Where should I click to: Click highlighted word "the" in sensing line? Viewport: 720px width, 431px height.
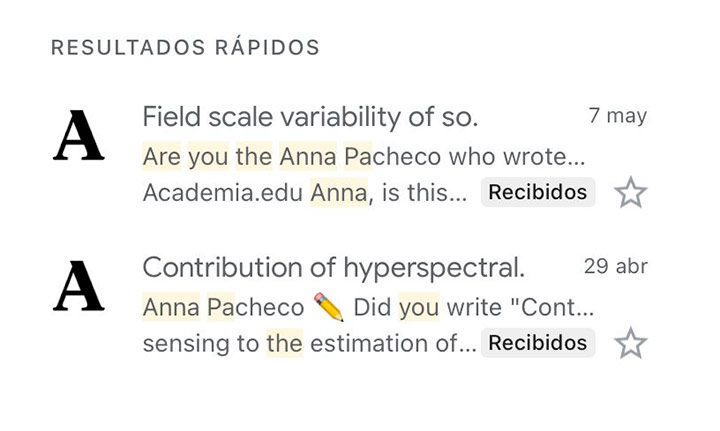[285, 343]
